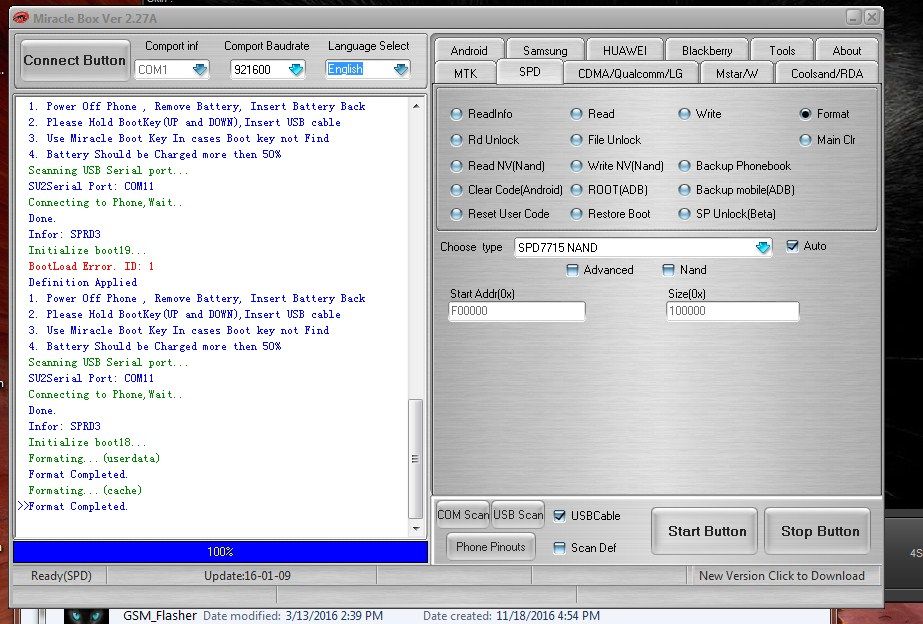The width and height of the screenshot is (923, 624).
Task: Select the Read NV(Nand) radio option
Action: (456, 166)
